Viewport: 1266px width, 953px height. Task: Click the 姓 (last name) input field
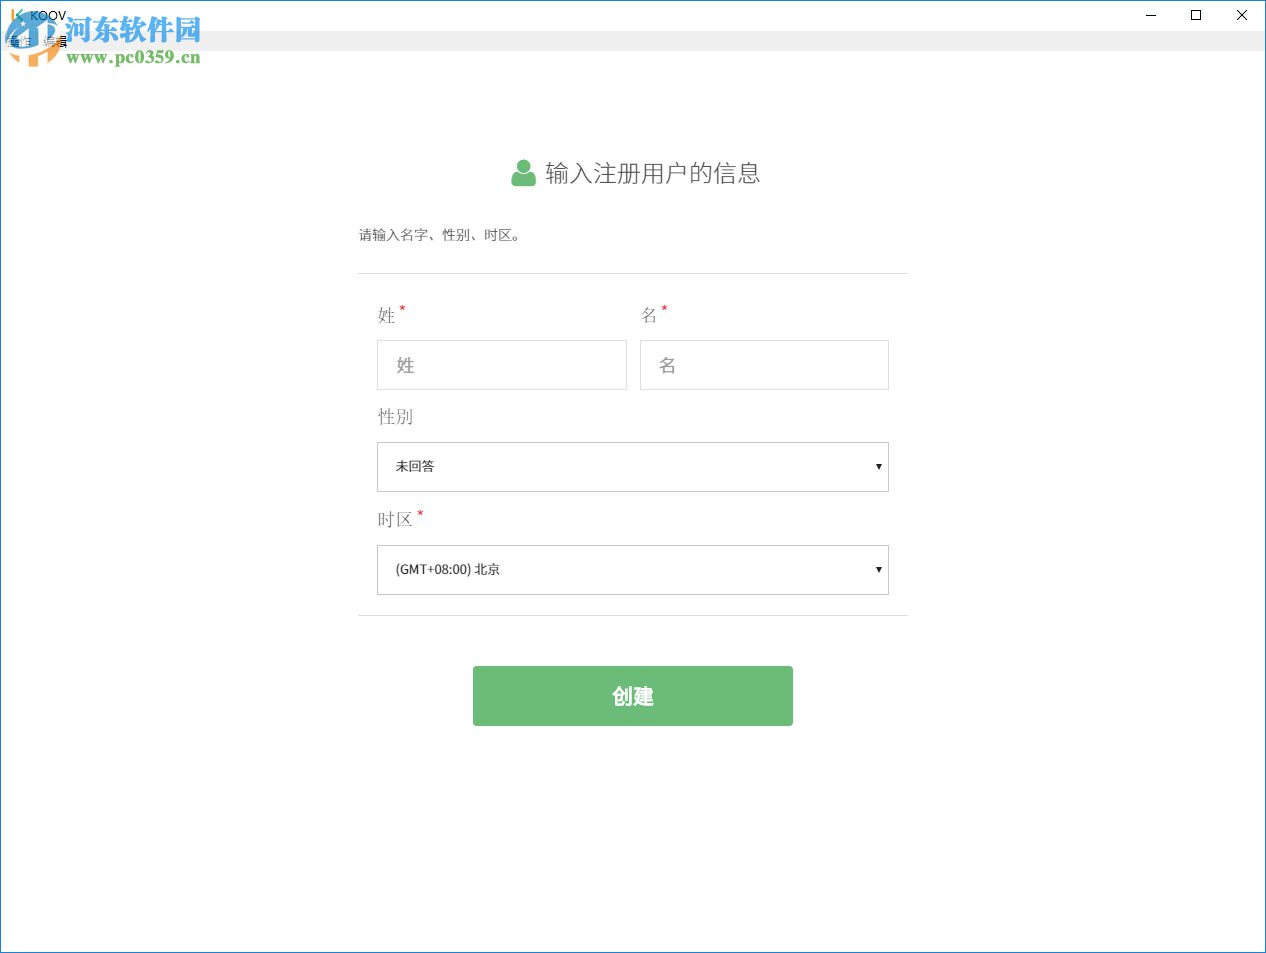point(502,365)
